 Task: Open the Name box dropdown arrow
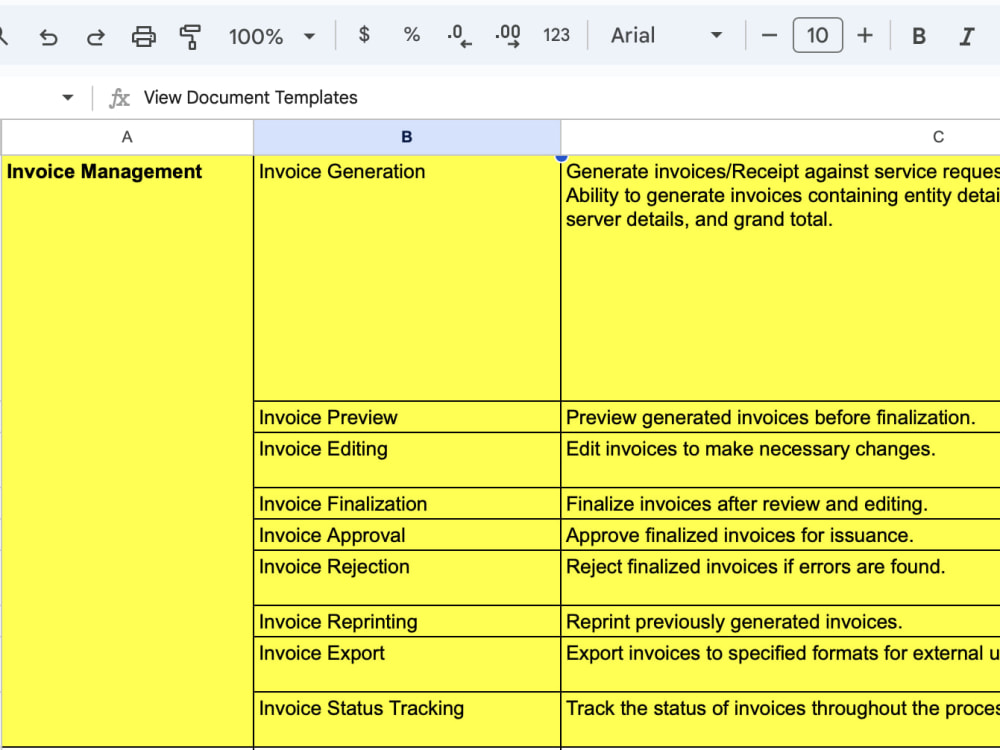[x=68, y=98]
